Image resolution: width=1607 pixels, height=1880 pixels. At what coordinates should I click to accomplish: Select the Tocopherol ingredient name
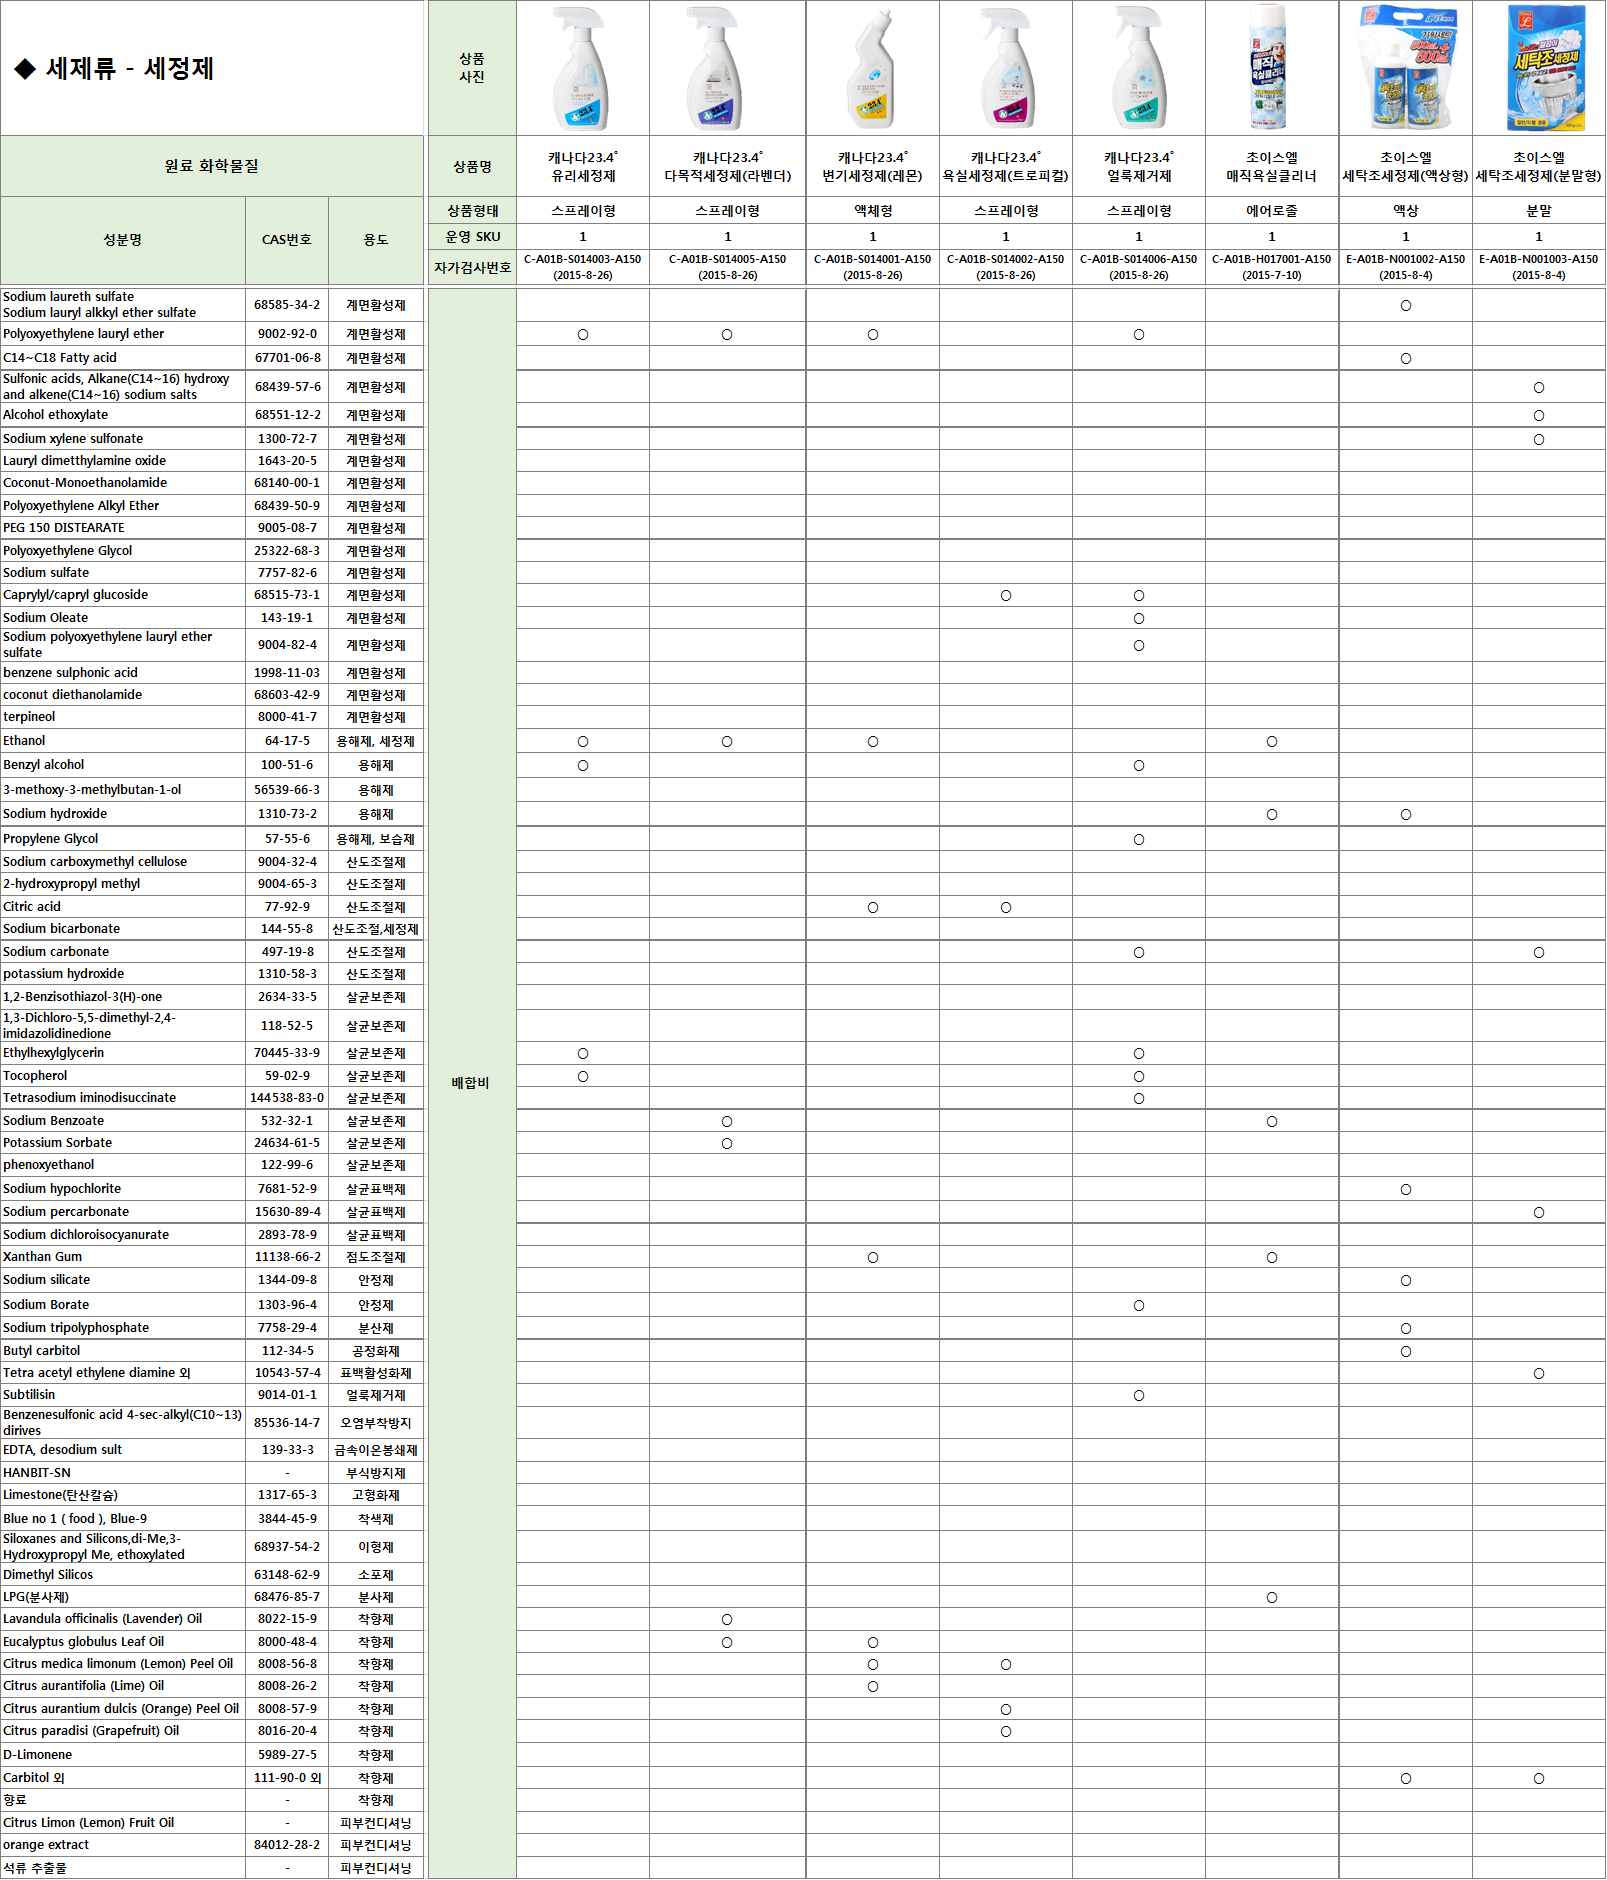click(35, 1076)
